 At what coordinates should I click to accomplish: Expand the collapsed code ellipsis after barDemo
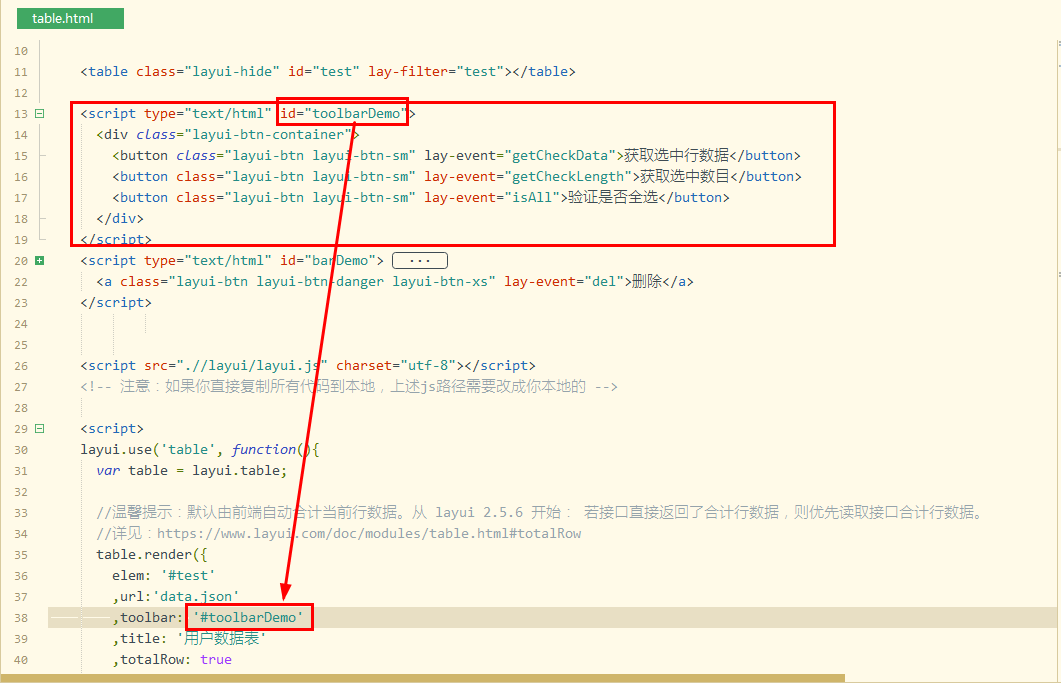(420, 261)
